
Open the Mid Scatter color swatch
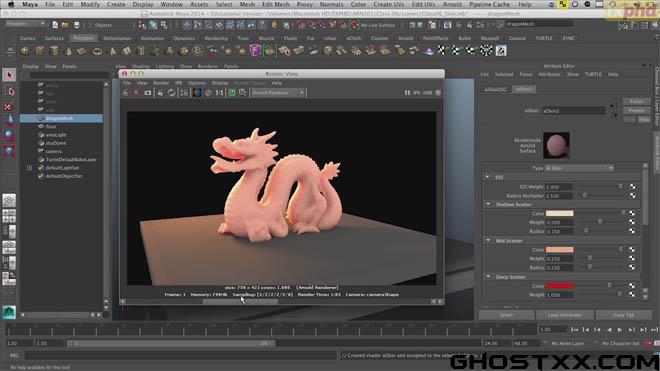click(559, 250)
